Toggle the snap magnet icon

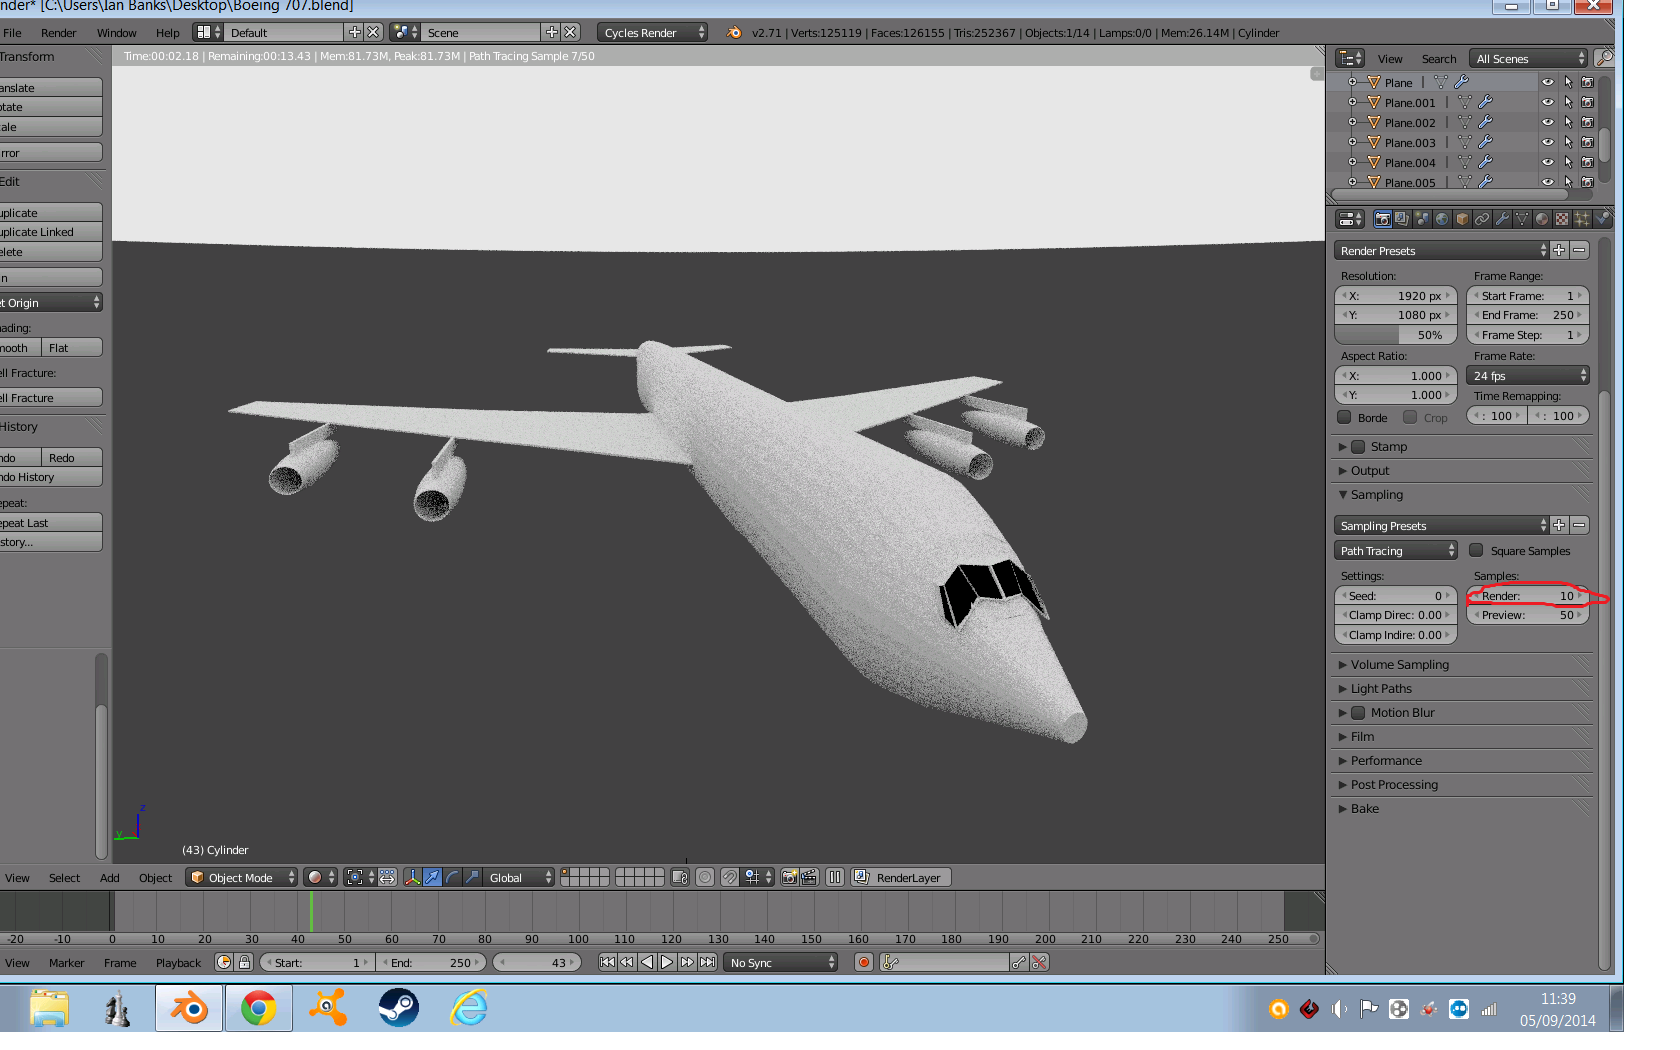click(730, 877)
